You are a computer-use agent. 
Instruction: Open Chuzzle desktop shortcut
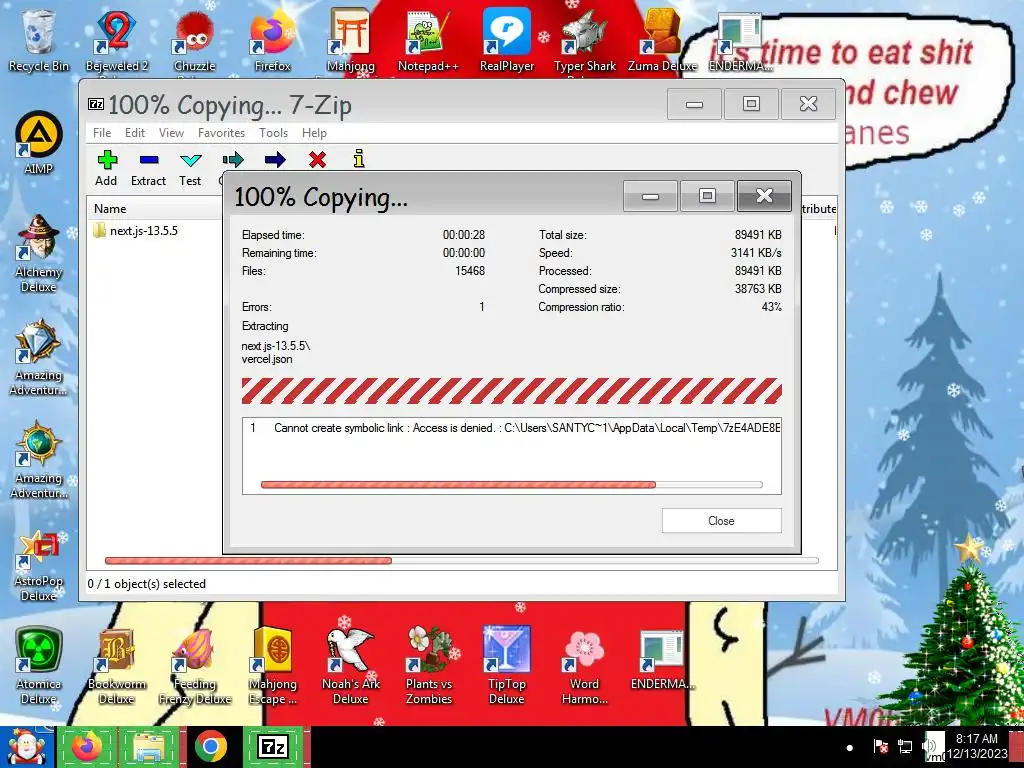[x=195, y=41]
